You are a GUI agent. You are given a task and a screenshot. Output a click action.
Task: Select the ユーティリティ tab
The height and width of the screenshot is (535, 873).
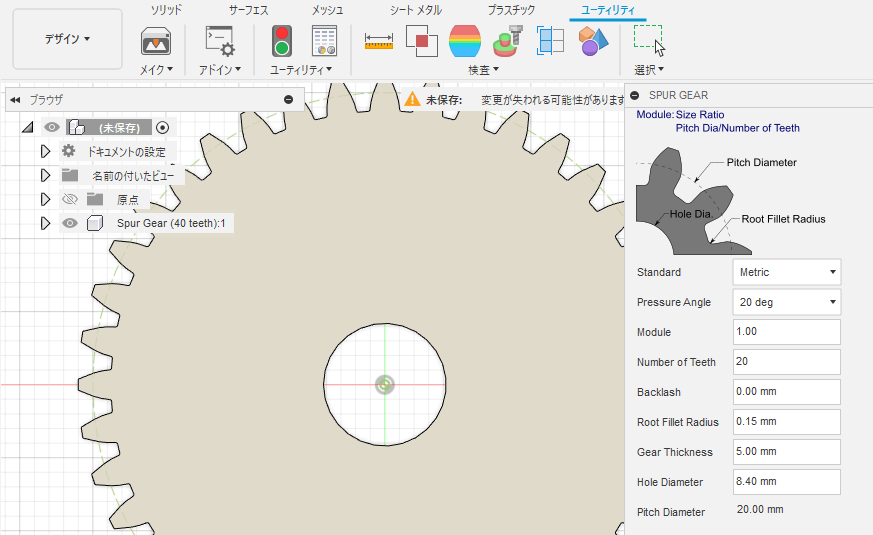click(607, 10)
